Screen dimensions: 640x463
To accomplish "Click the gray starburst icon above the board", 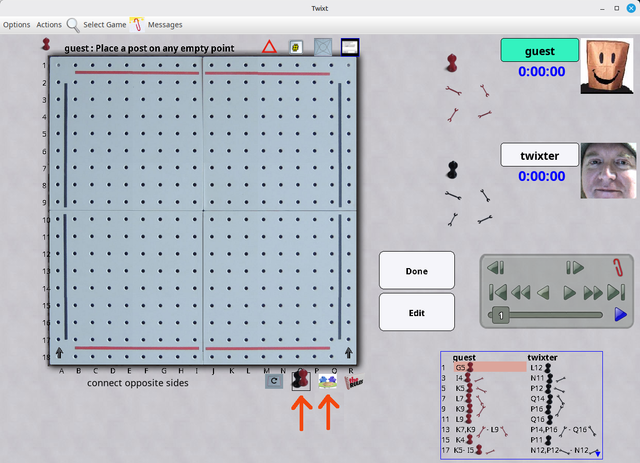I will [323, 47].
